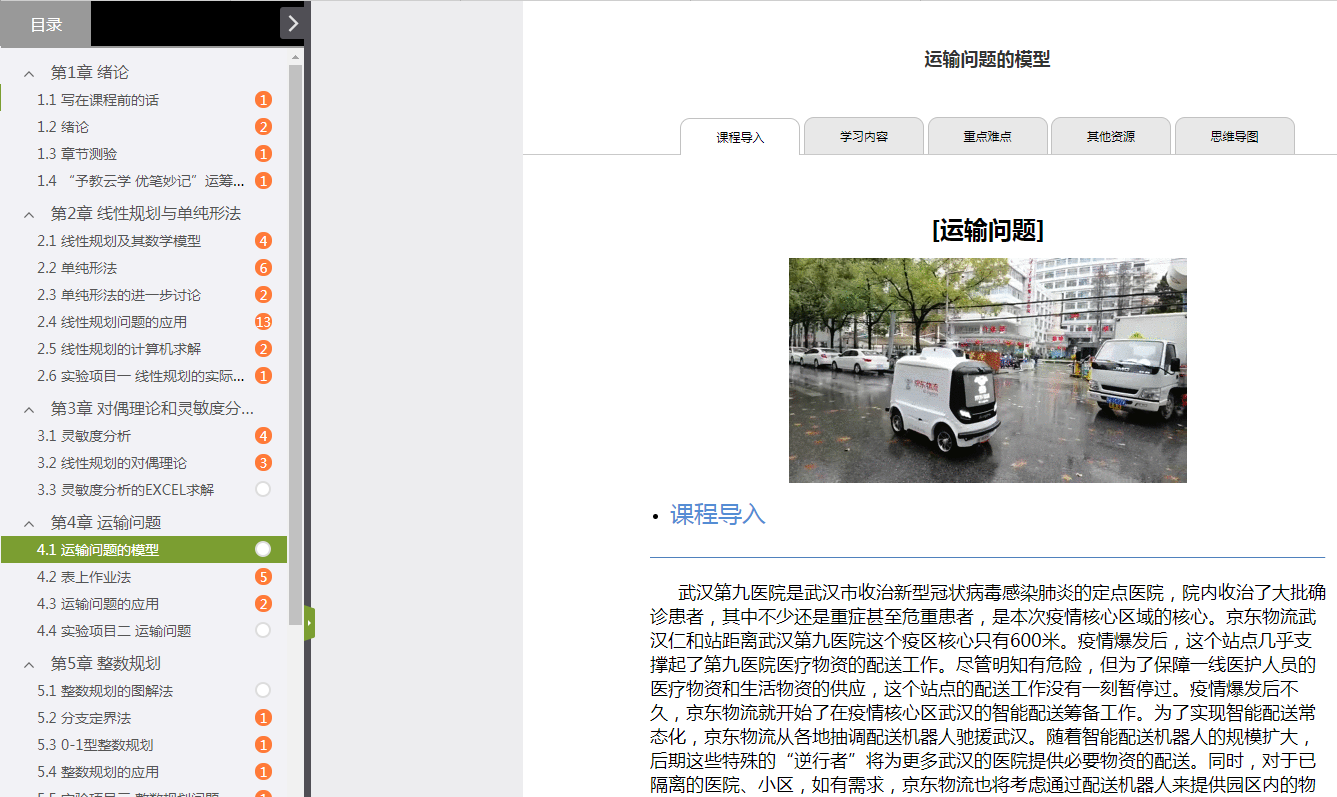The height and width of the screenshot is (797, 1337).
Task: Collapse the sidebar with the top arrow button
Action: click(292, 23)
